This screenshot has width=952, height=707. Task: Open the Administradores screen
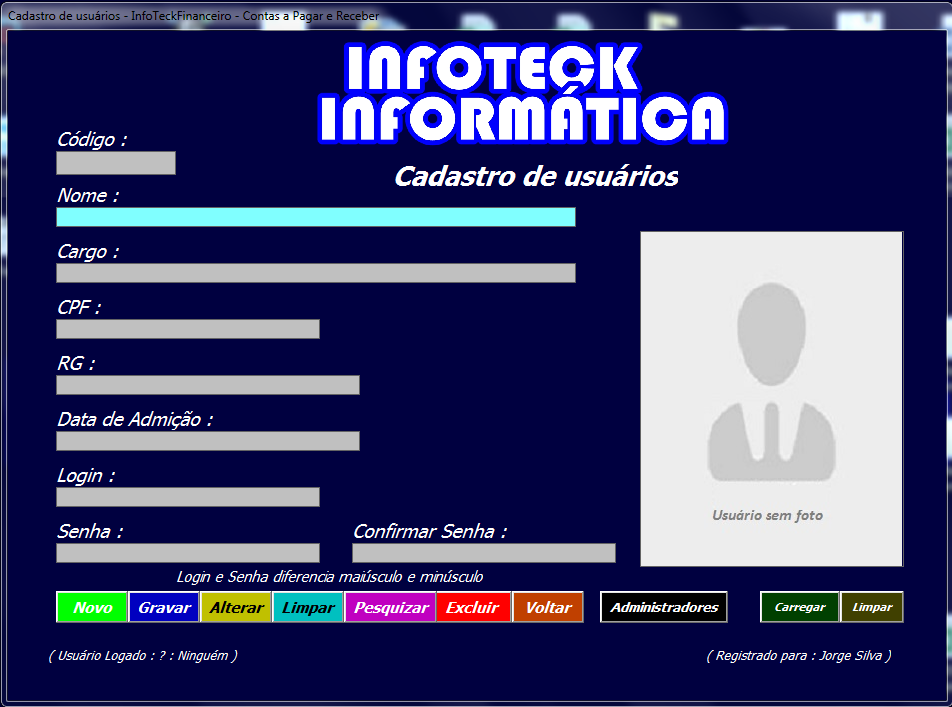coord(663,607)
